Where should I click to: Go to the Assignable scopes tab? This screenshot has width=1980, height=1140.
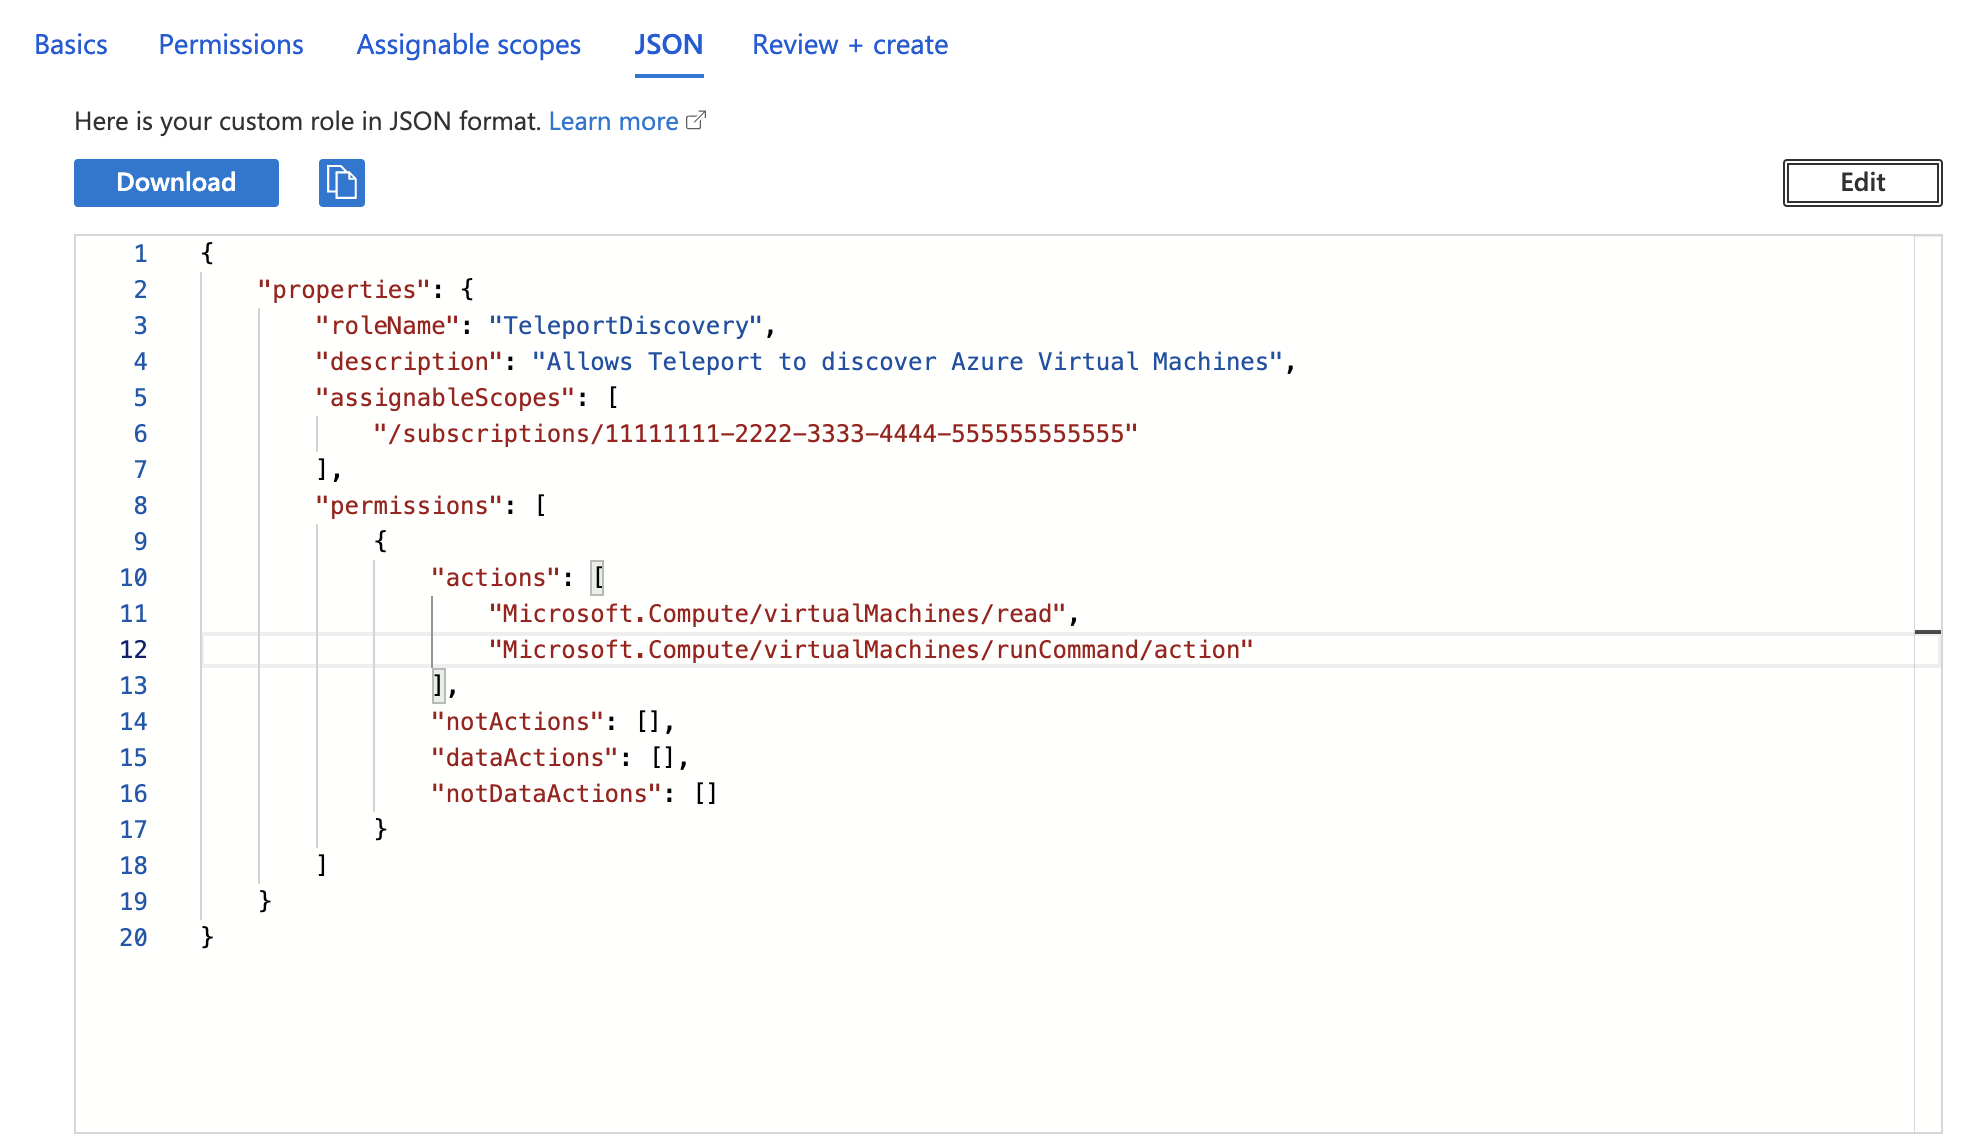[468, 44]
